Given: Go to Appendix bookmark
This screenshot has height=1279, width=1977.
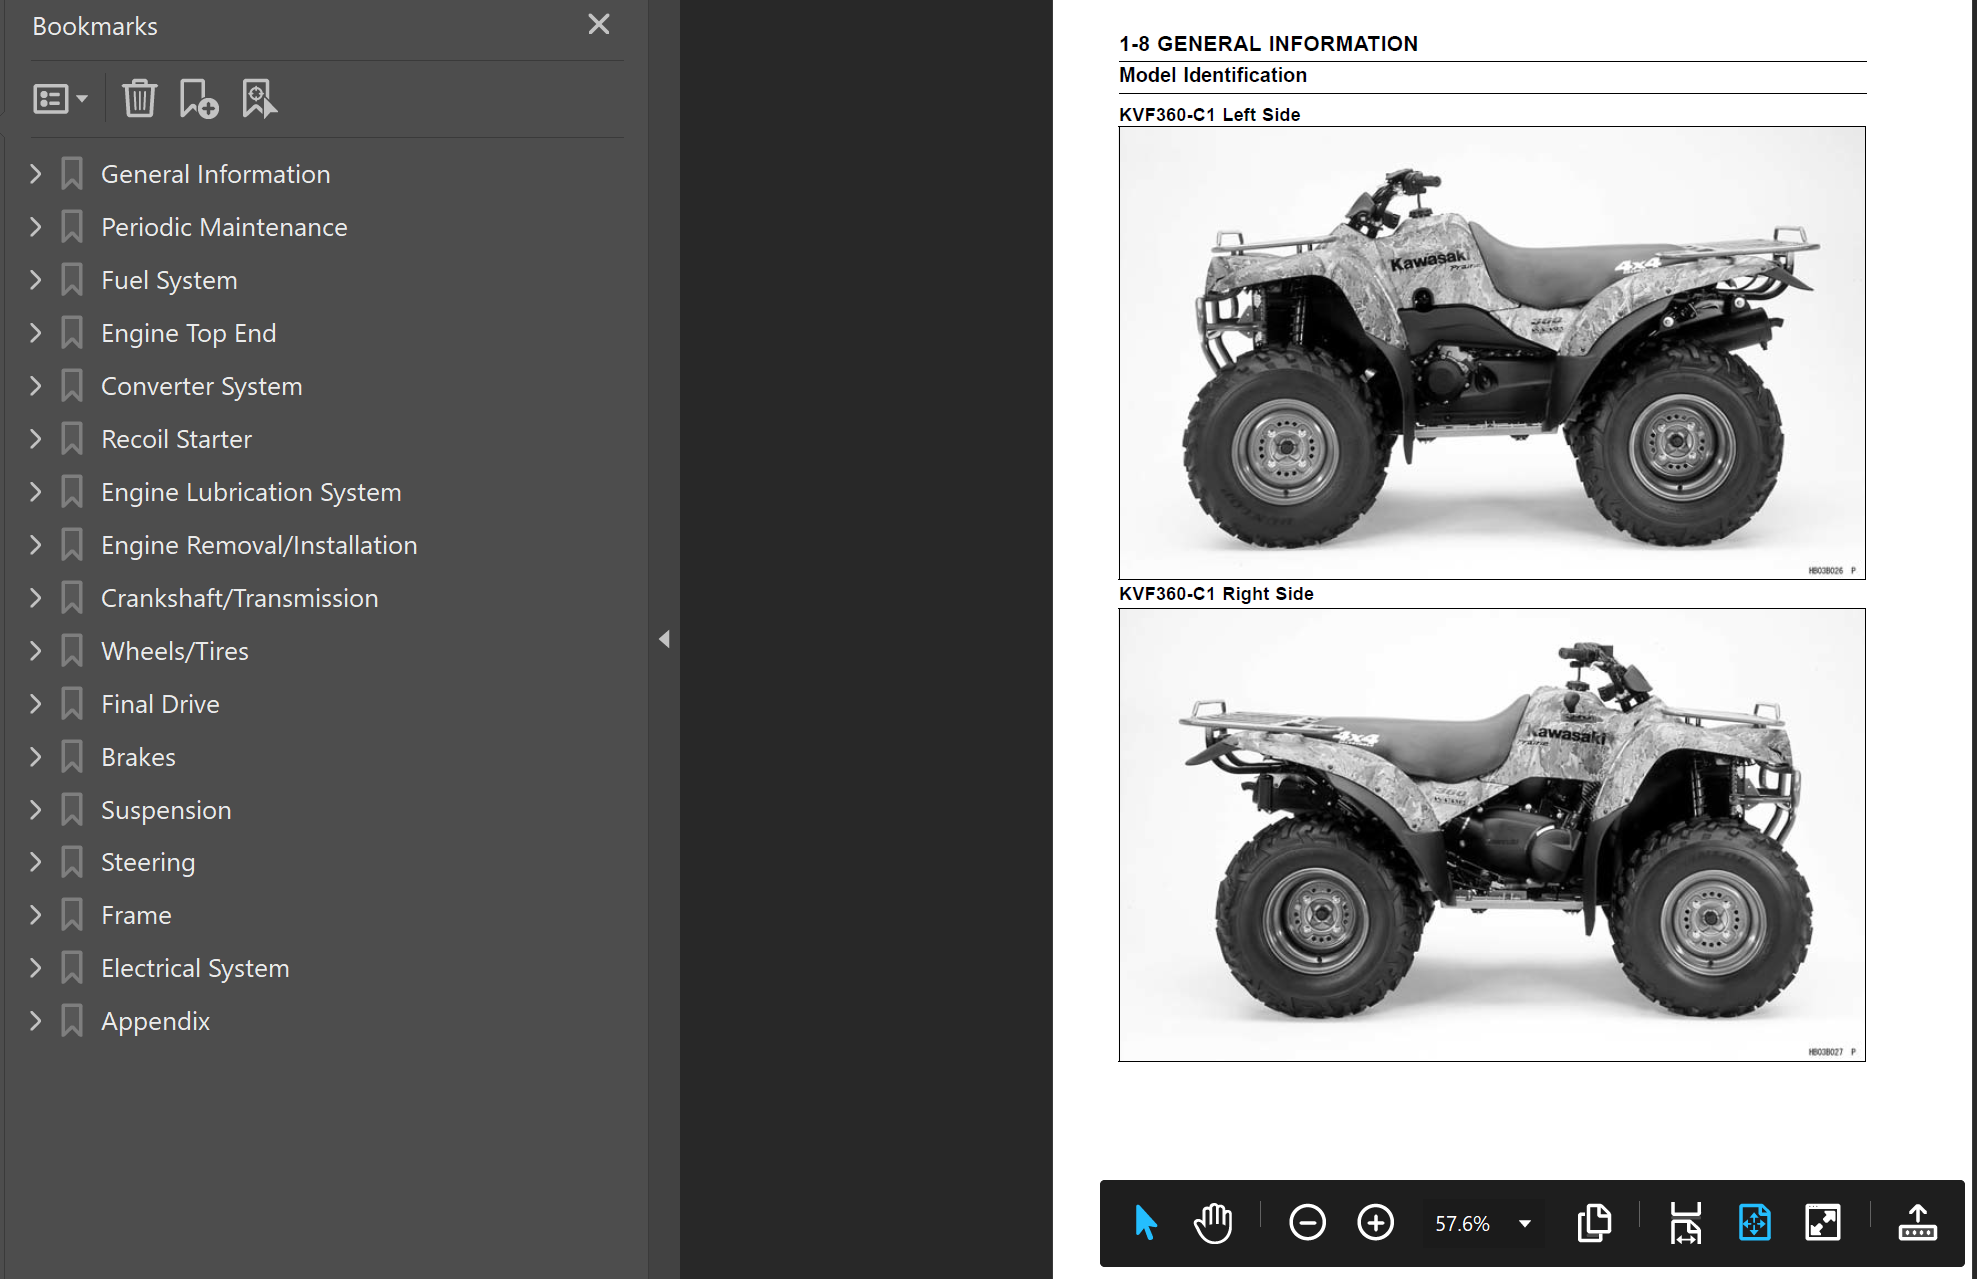Looking at the screenshot, I should (155, 1021).
